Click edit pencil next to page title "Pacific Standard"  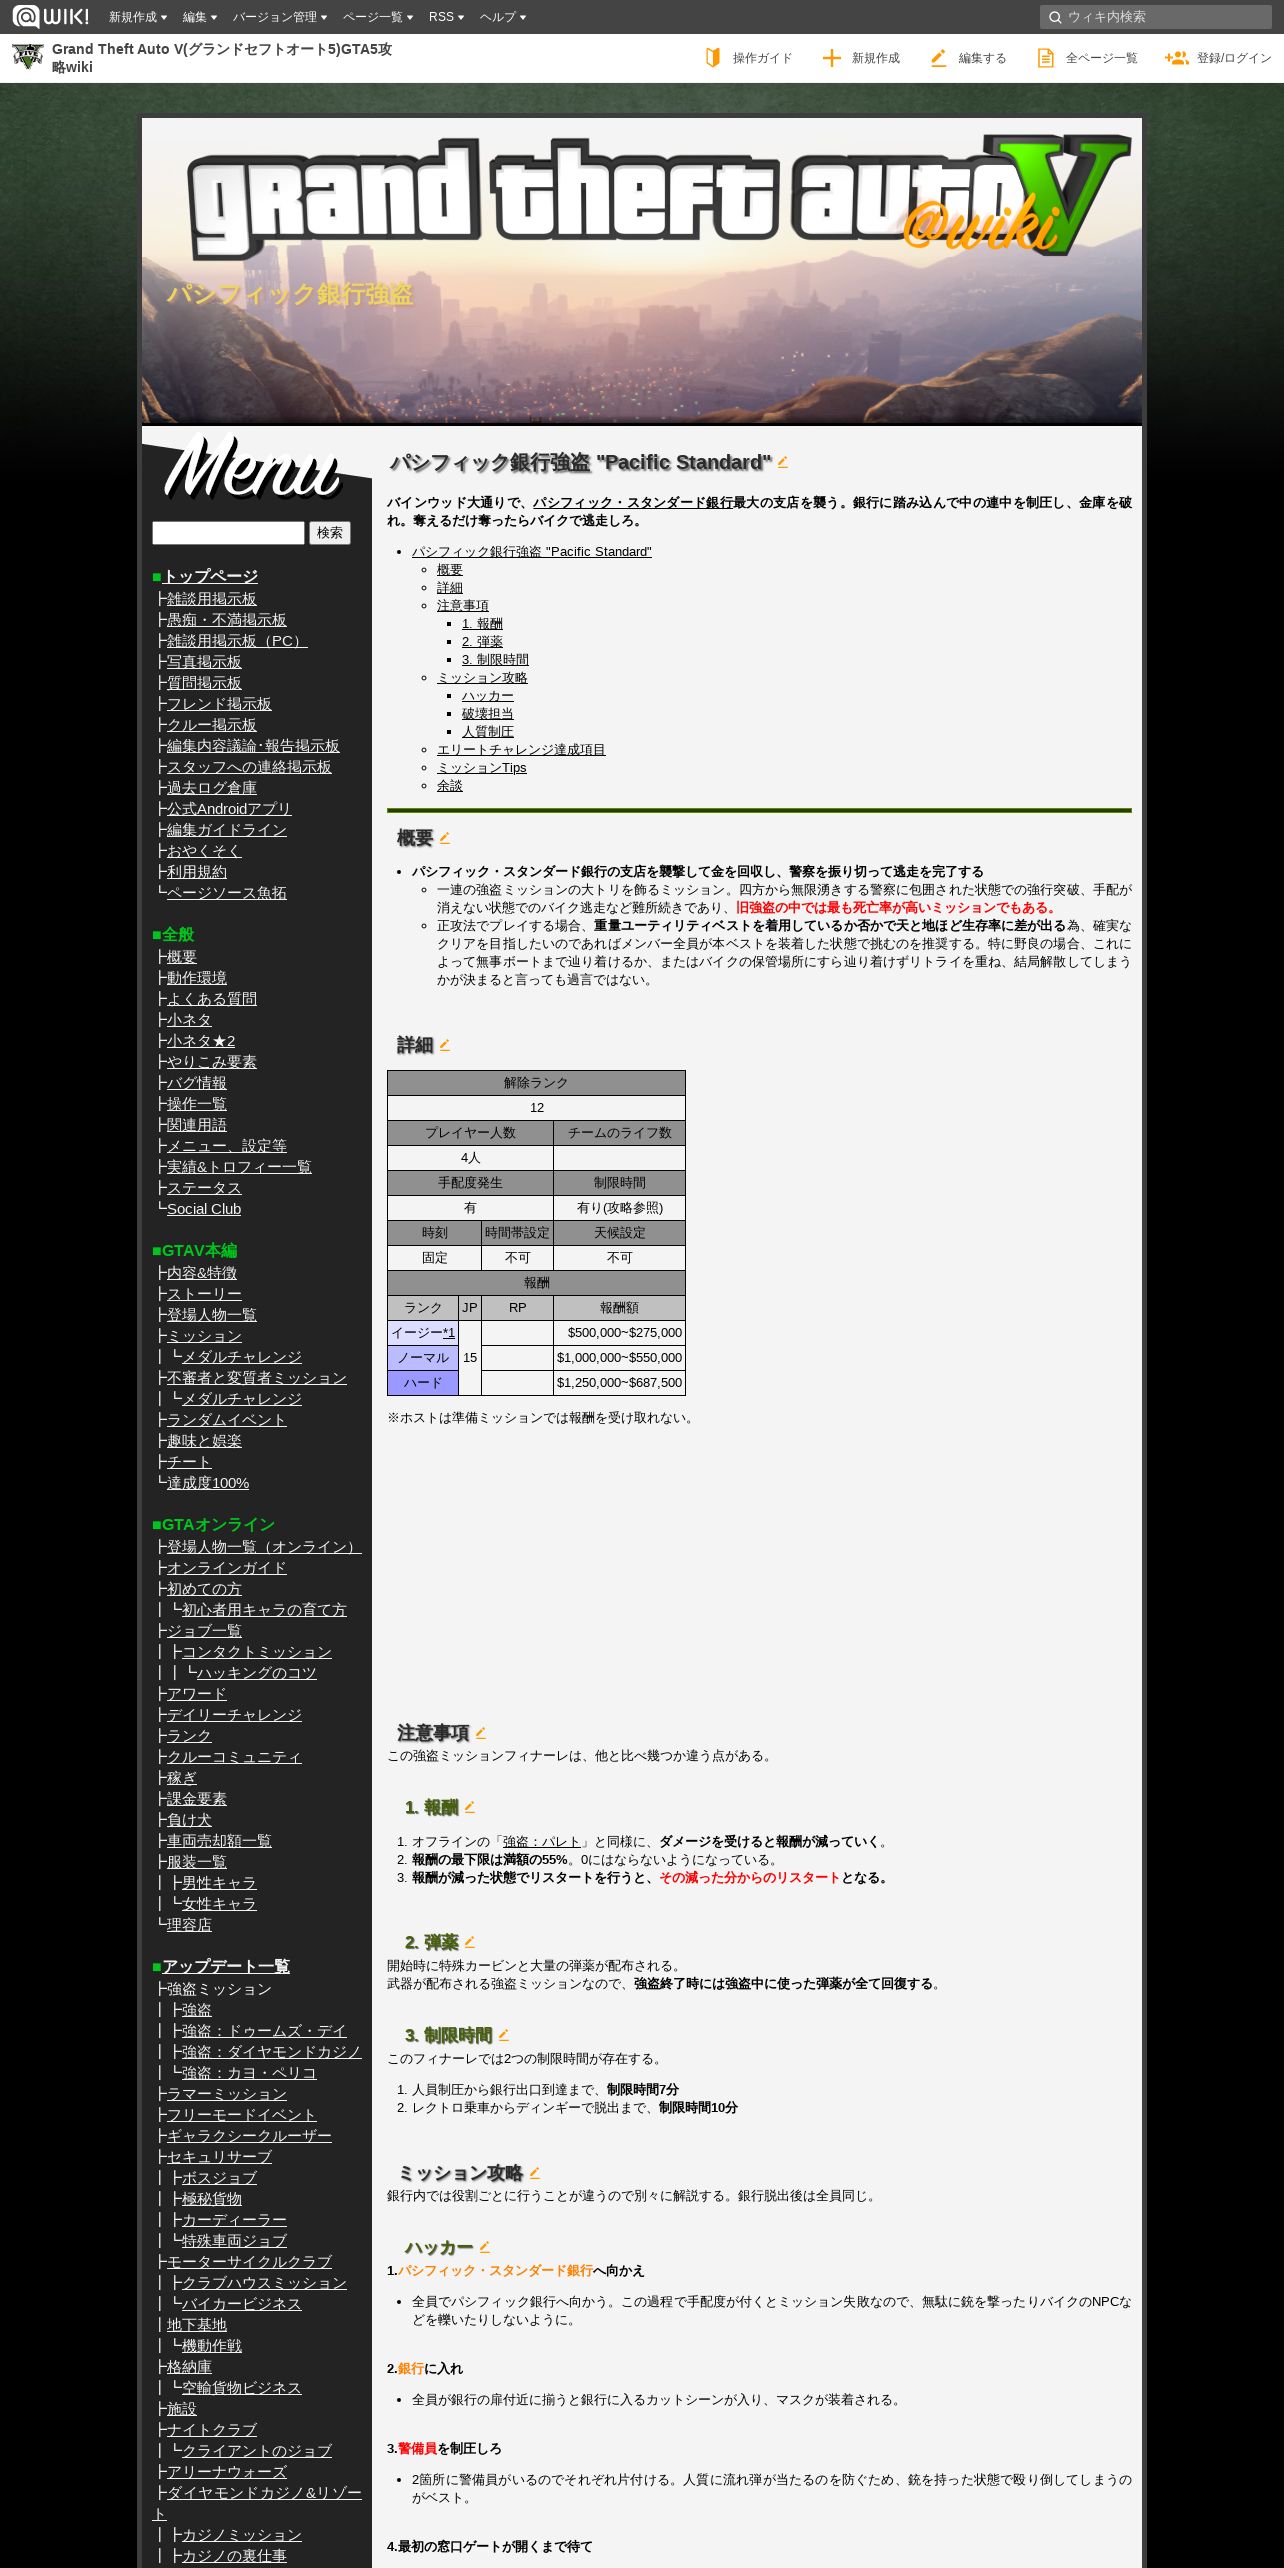point(783,462)
